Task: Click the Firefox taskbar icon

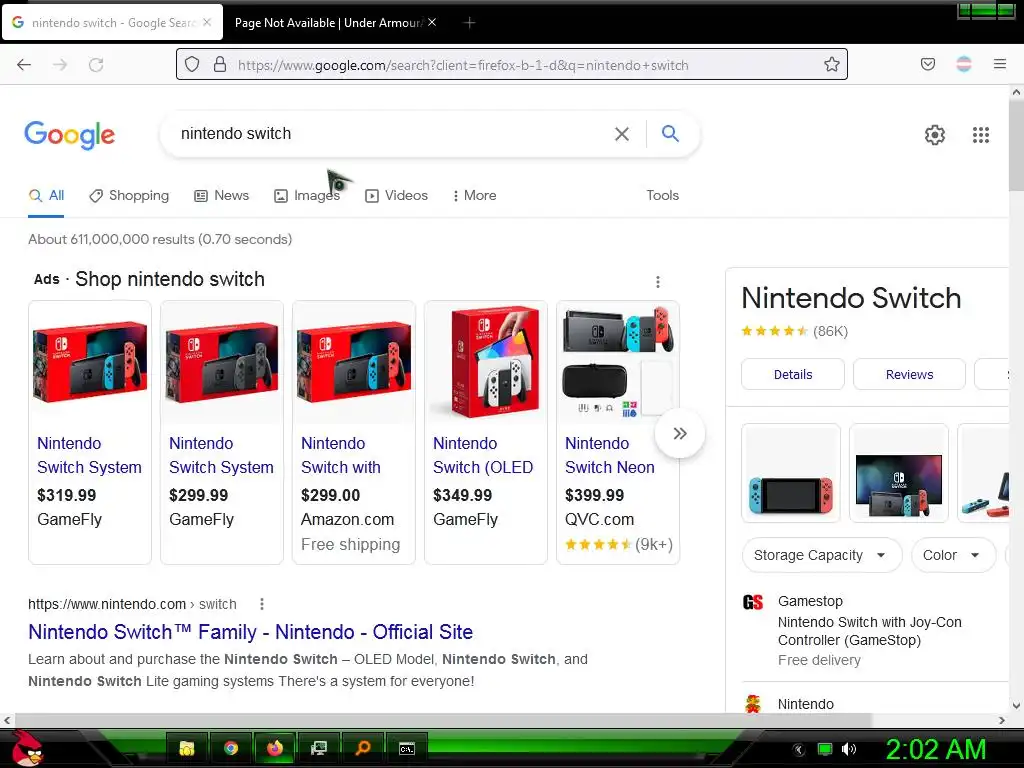Action: pyautogui.click(x=275, y=748)
